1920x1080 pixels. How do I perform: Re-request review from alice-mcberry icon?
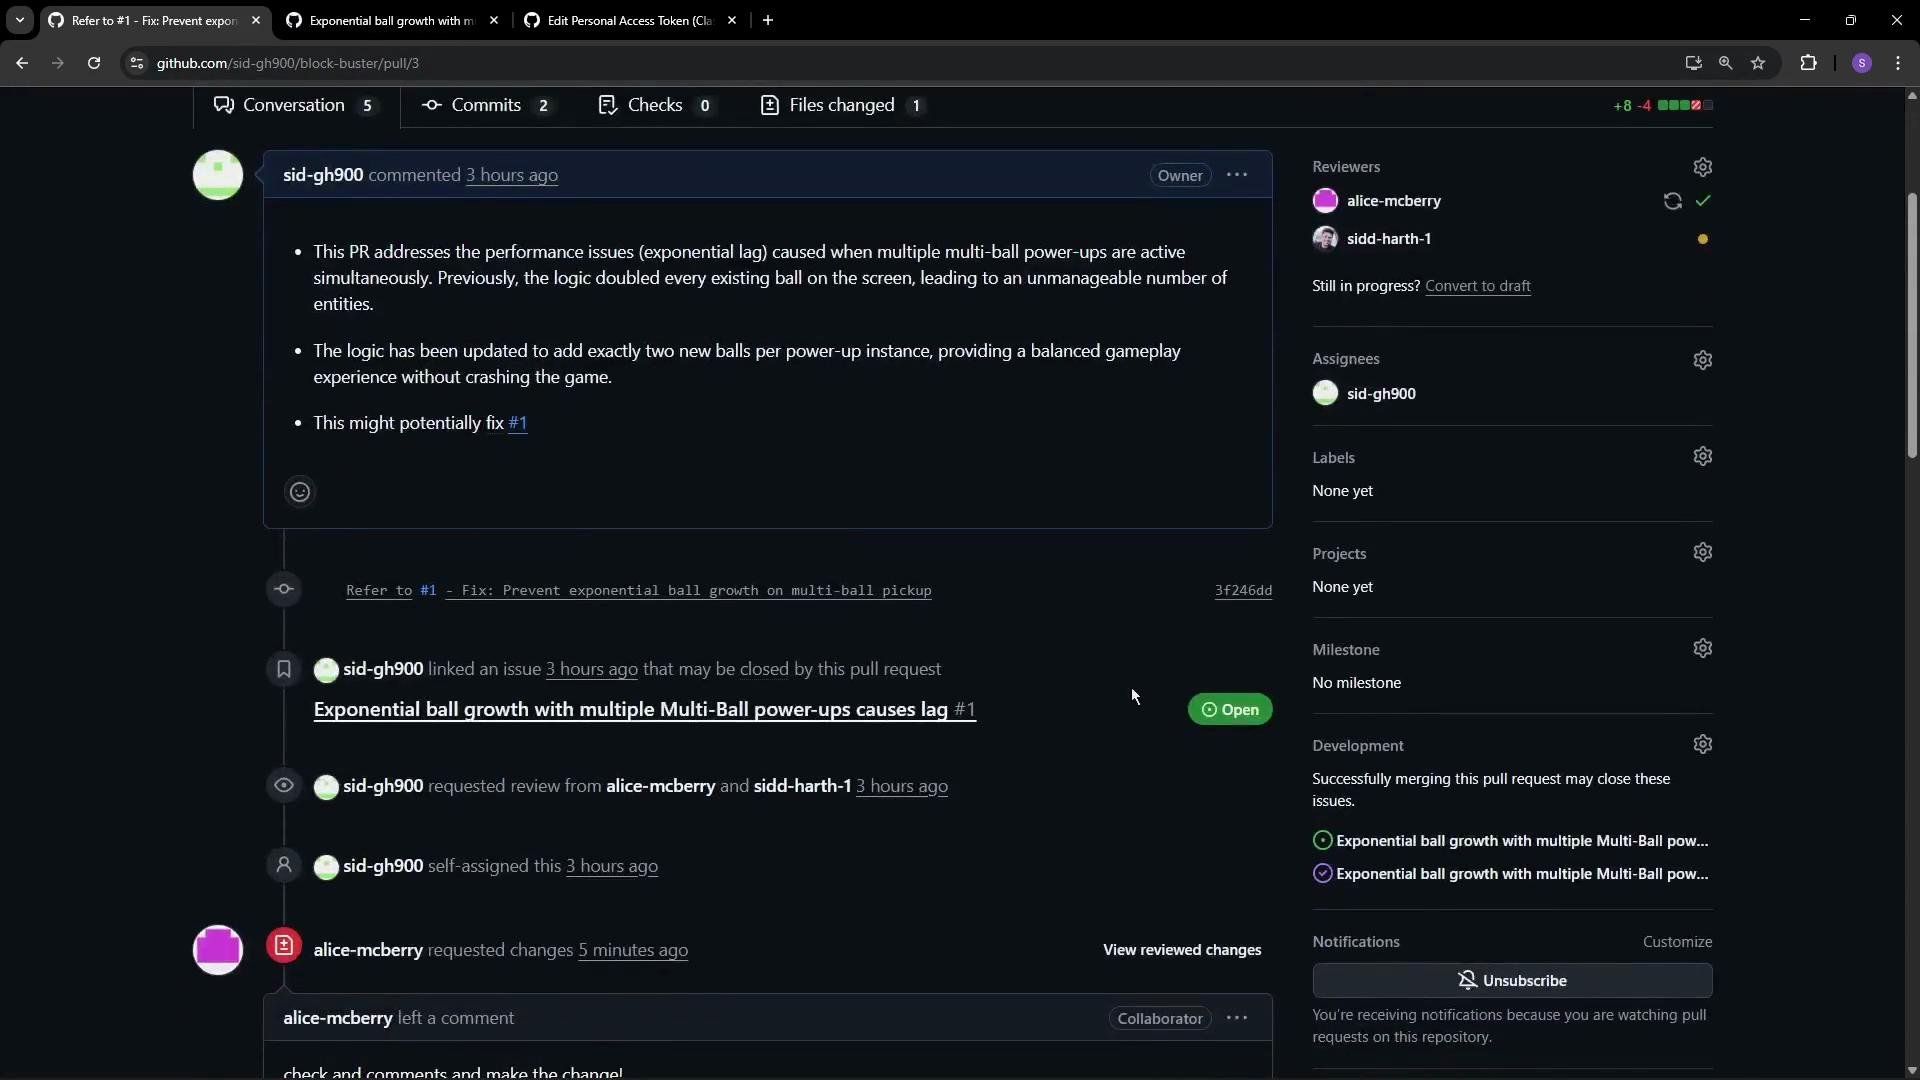click(1672, 201)
